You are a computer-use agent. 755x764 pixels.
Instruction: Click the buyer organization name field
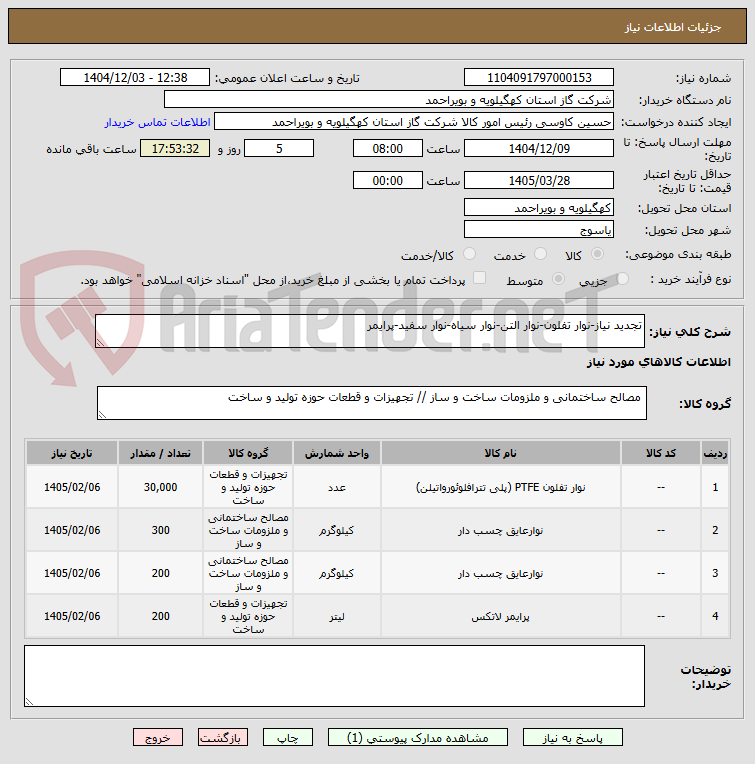click(389, 100)
